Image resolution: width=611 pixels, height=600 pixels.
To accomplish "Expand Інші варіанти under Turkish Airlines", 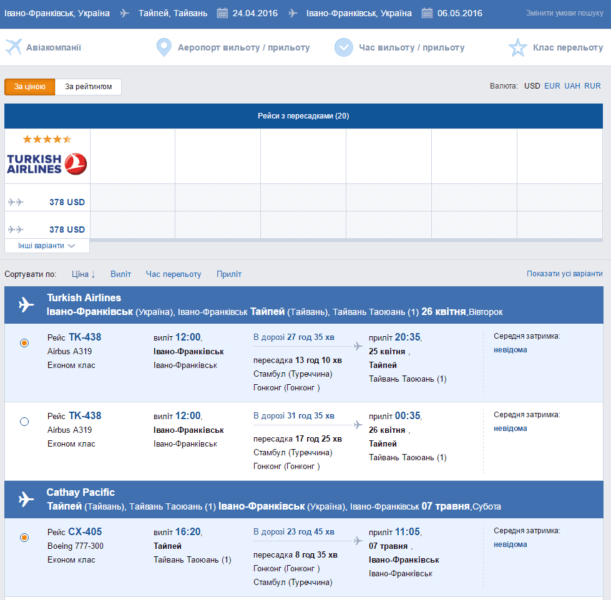I will point(46,245).
